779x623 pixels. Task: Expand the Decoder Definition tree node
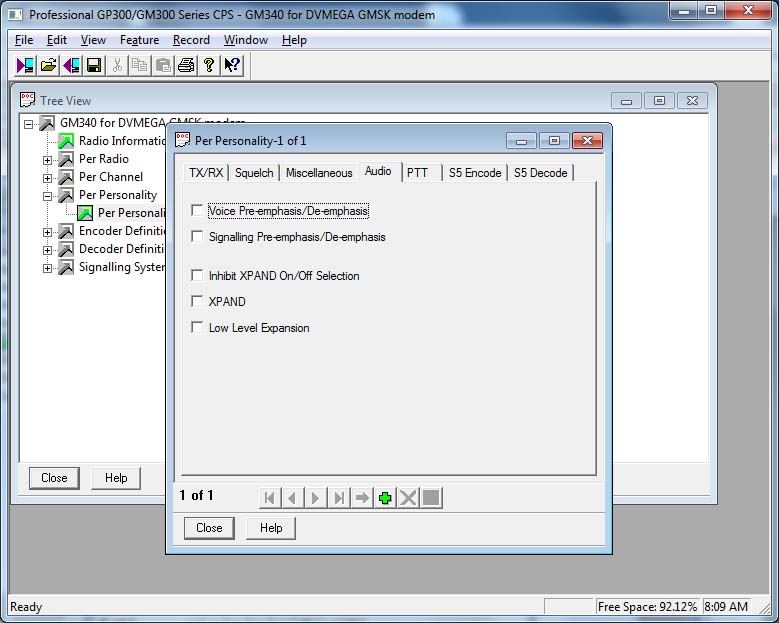48,250
